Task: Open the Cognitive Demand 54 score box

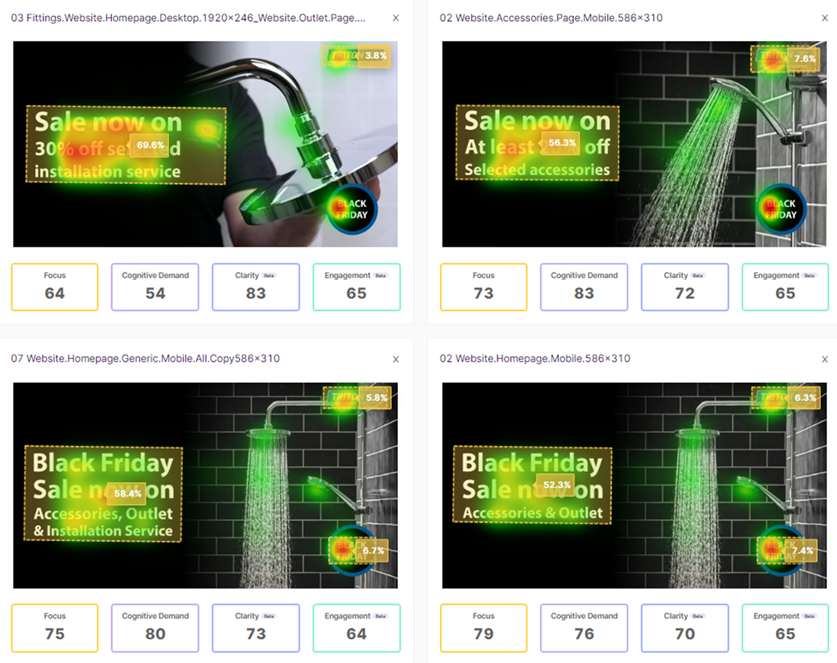Action: (155, 287)
